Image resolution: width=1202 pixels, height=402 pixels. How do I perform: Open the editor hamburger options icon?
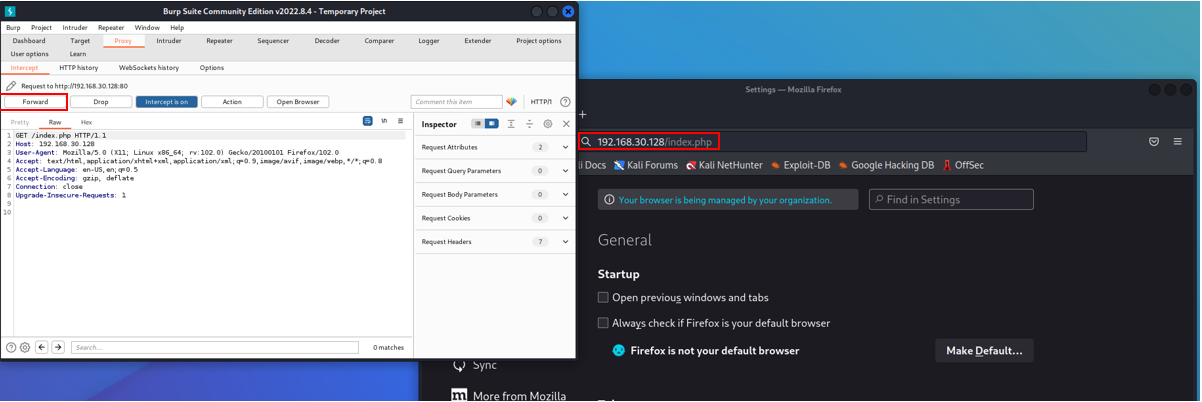(400, 121)
